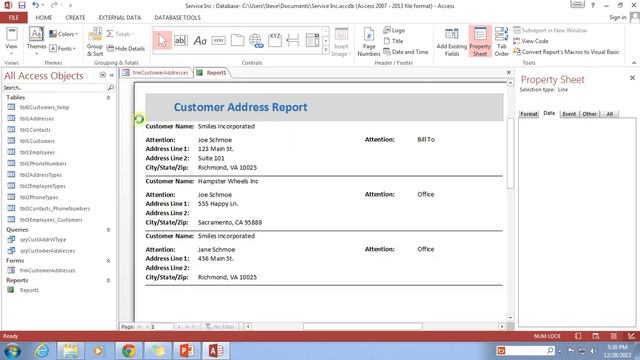
Task: Open the Colors dropdown
Action: point(63,34)
